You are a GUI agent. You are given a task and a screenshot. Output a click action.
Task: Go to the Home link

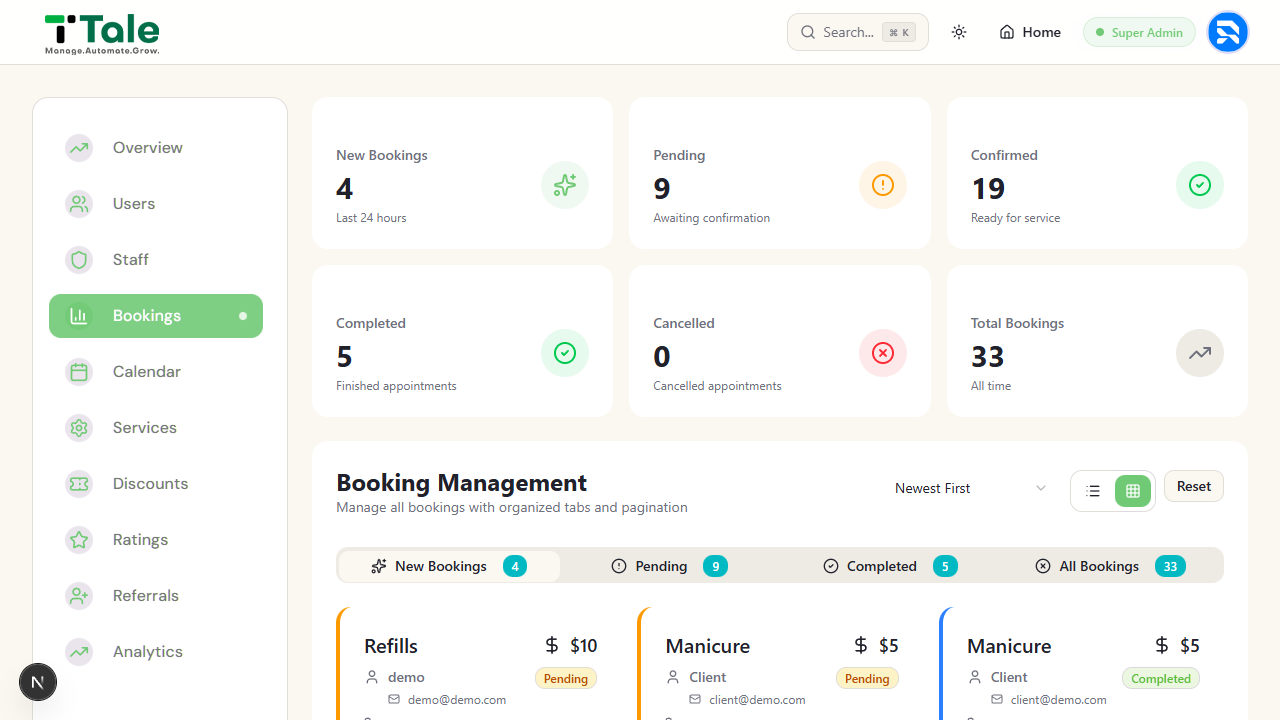click(x=1030, y=32)
